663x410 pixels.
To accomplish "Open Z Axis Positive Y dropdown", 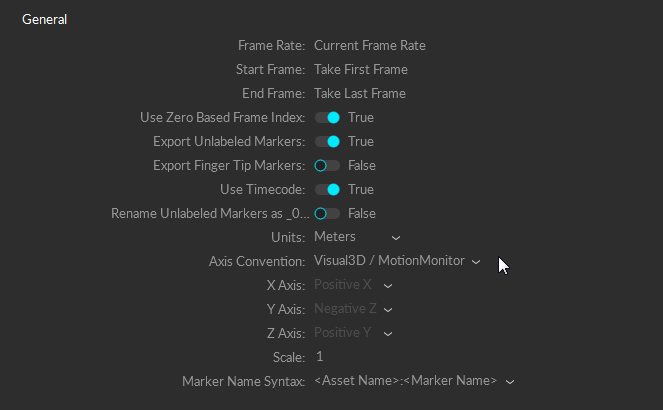I will (x=353, y=333).
